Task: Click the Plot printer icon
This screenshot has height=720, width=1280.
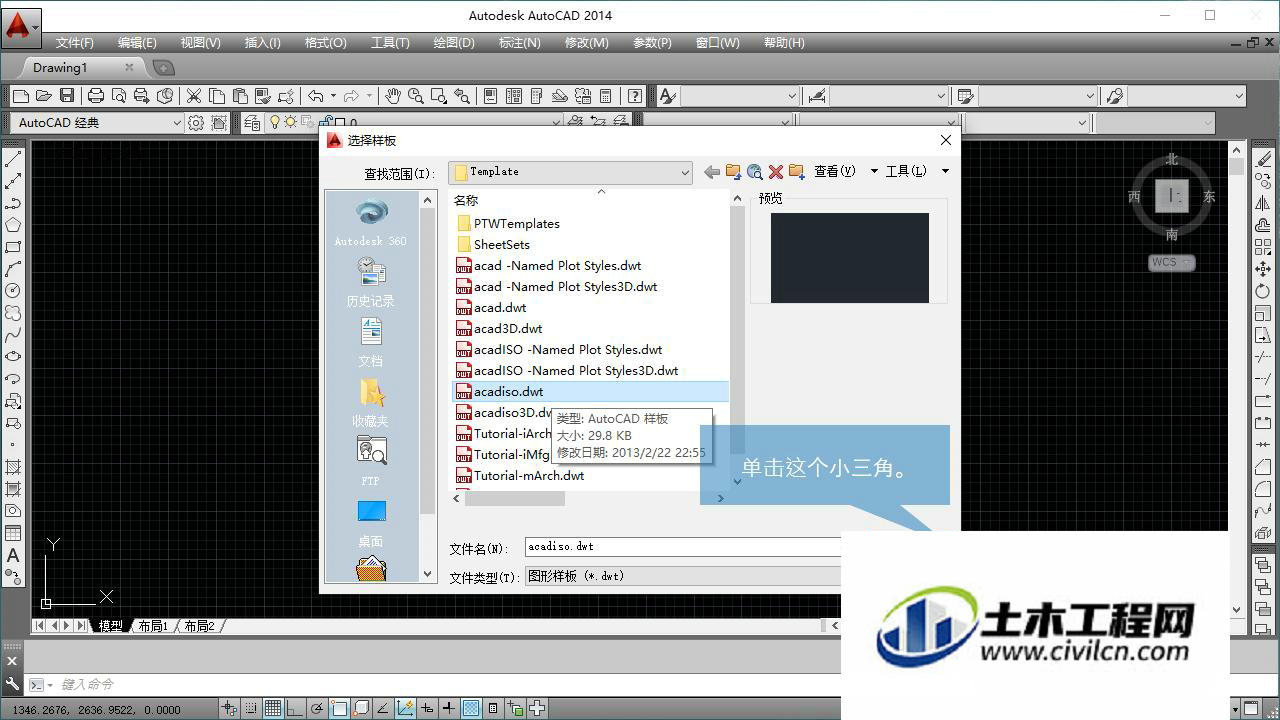Action: tap(96, 96)
